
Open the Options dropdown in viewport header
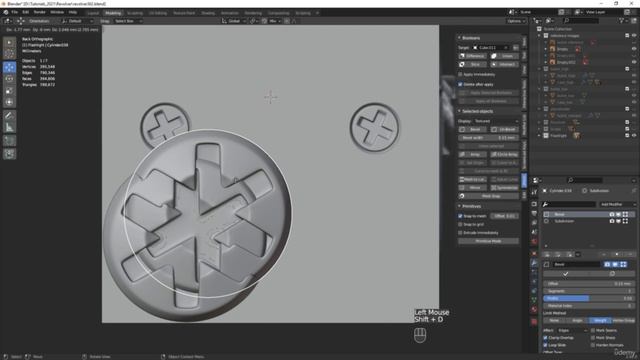tap(516, 21)
